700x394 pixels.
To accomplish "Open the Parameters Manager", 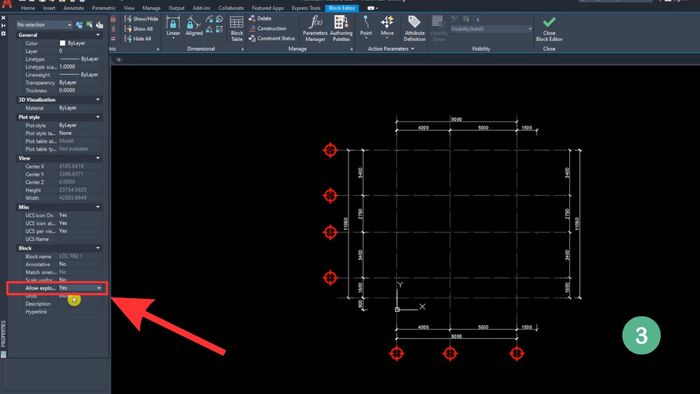I will 315,29.
